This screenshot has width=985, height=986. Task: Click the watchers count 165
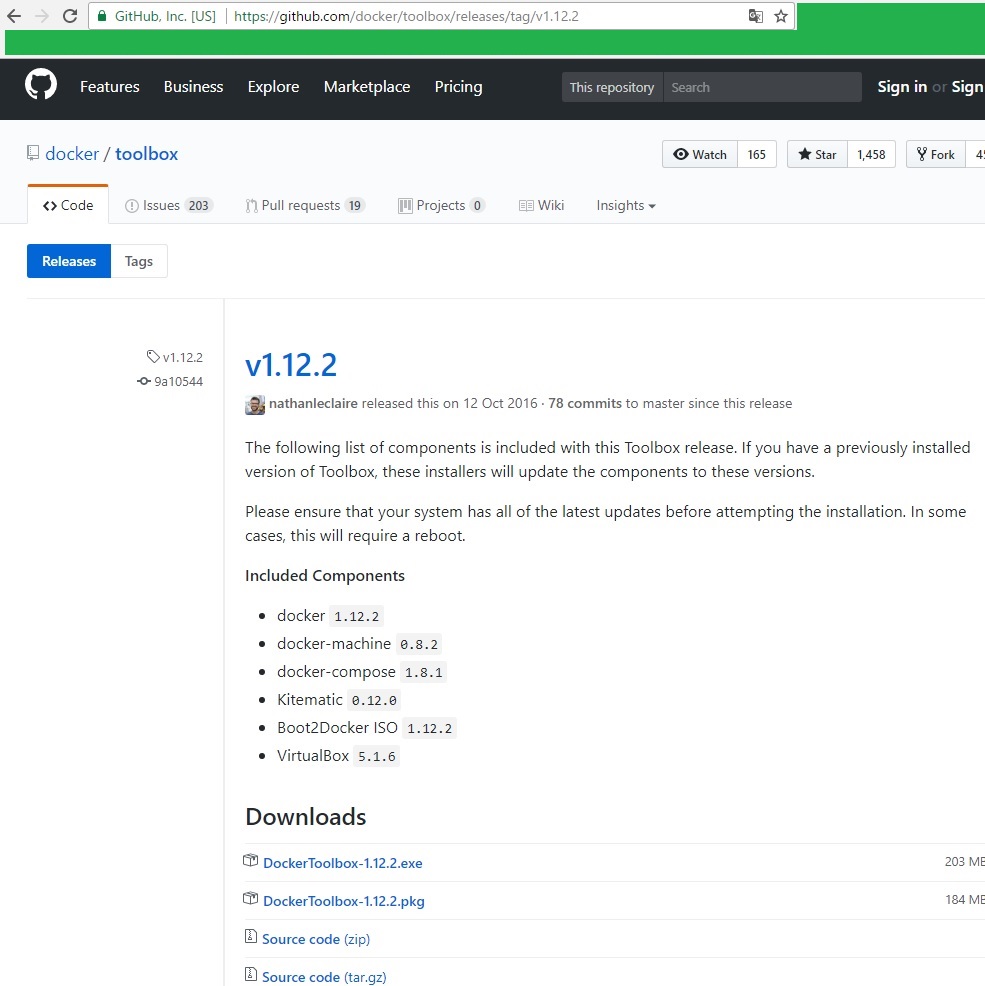click(757, 154)
